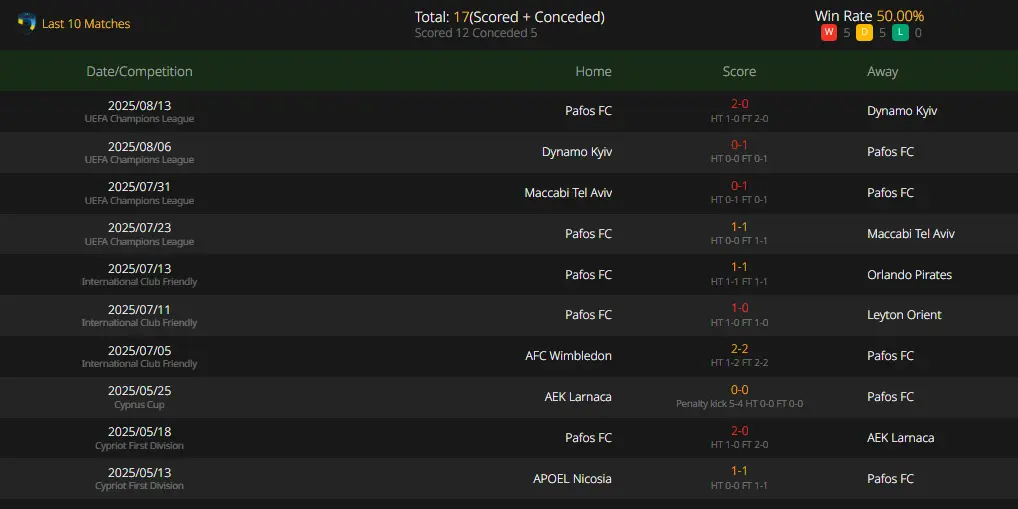Select AFC Wimbledon team link
This screenshot has height=509, width=1018.
(568, 356)
